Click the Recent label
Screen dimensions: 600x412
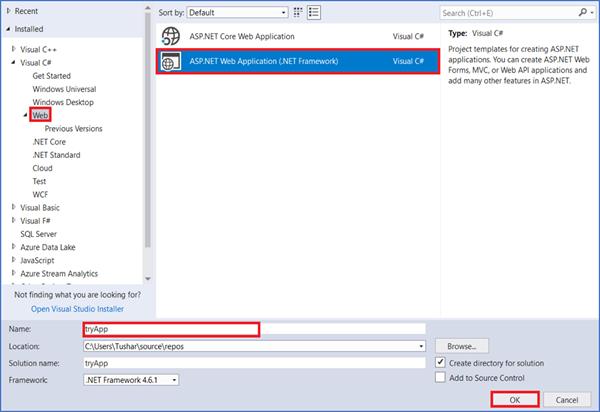pos(26,11)
